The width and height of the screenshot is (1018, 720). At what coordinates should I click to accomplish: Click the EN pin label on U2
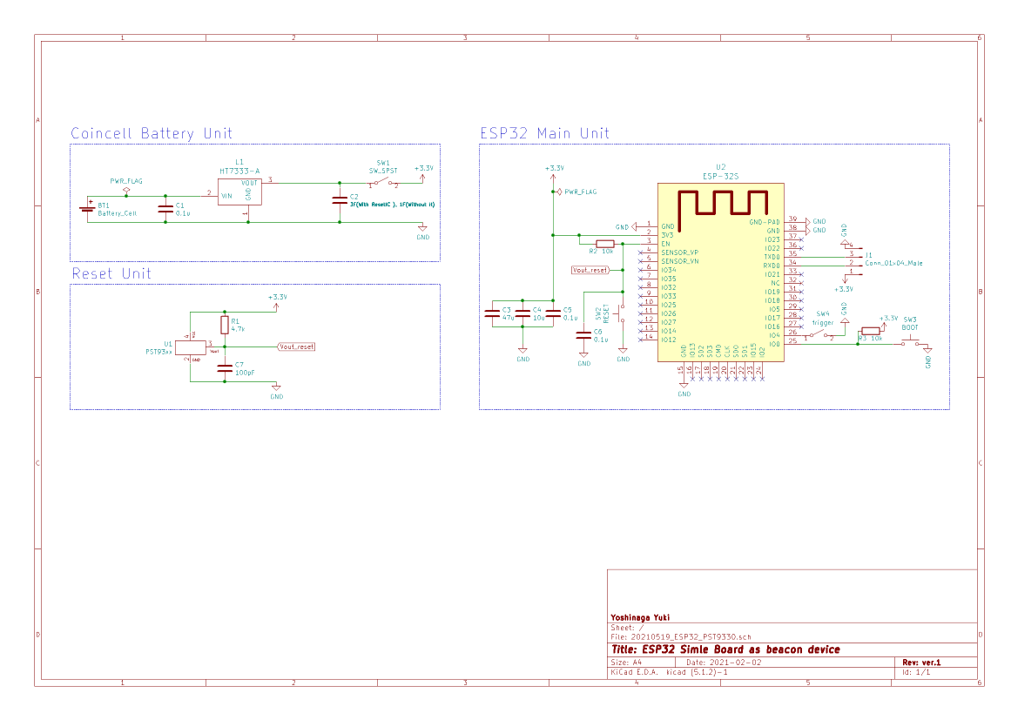(x=665, y=244)
